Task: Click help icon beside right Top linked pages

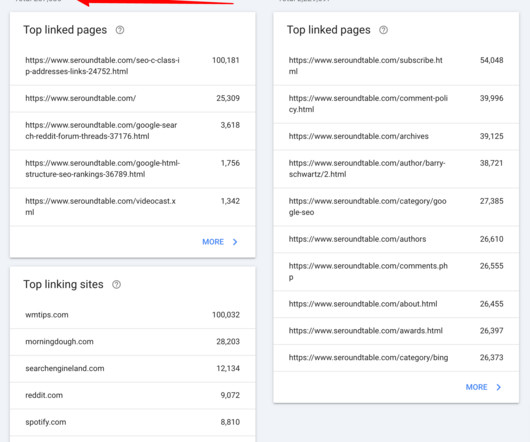Action: point(383,30)
